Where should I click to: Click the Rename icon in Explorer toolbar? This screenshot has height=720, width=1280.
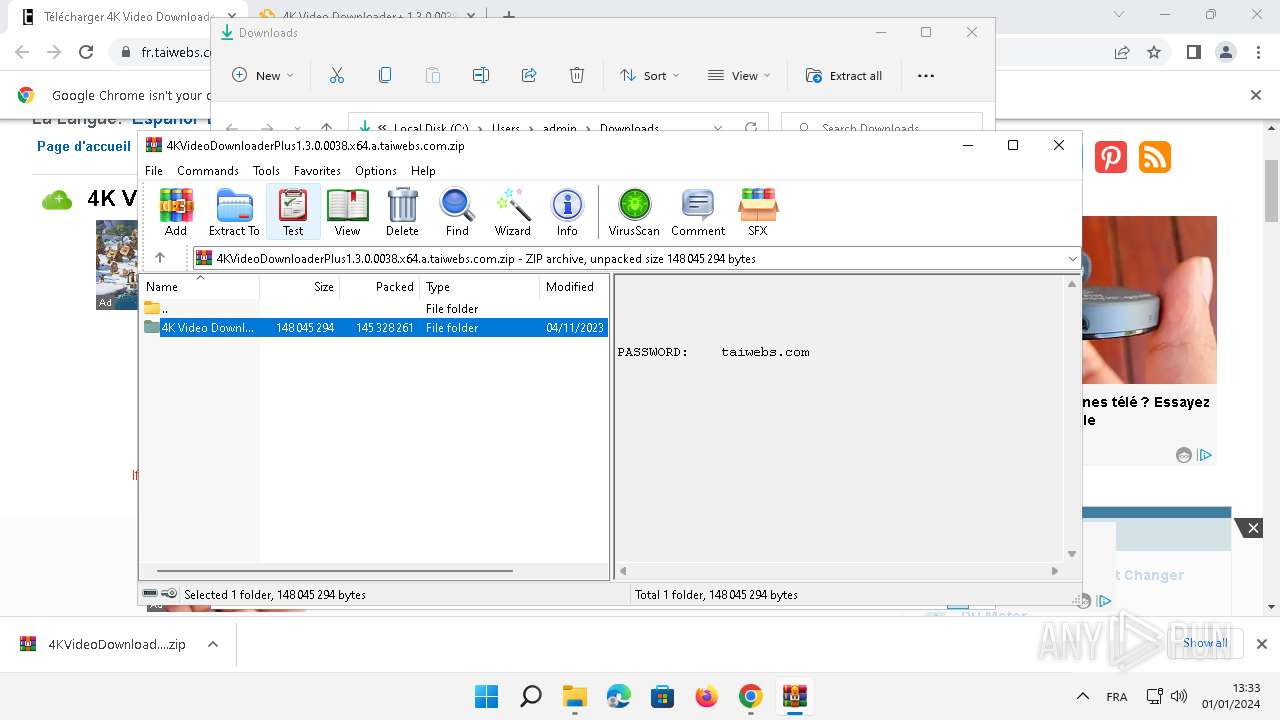(481, 75)
